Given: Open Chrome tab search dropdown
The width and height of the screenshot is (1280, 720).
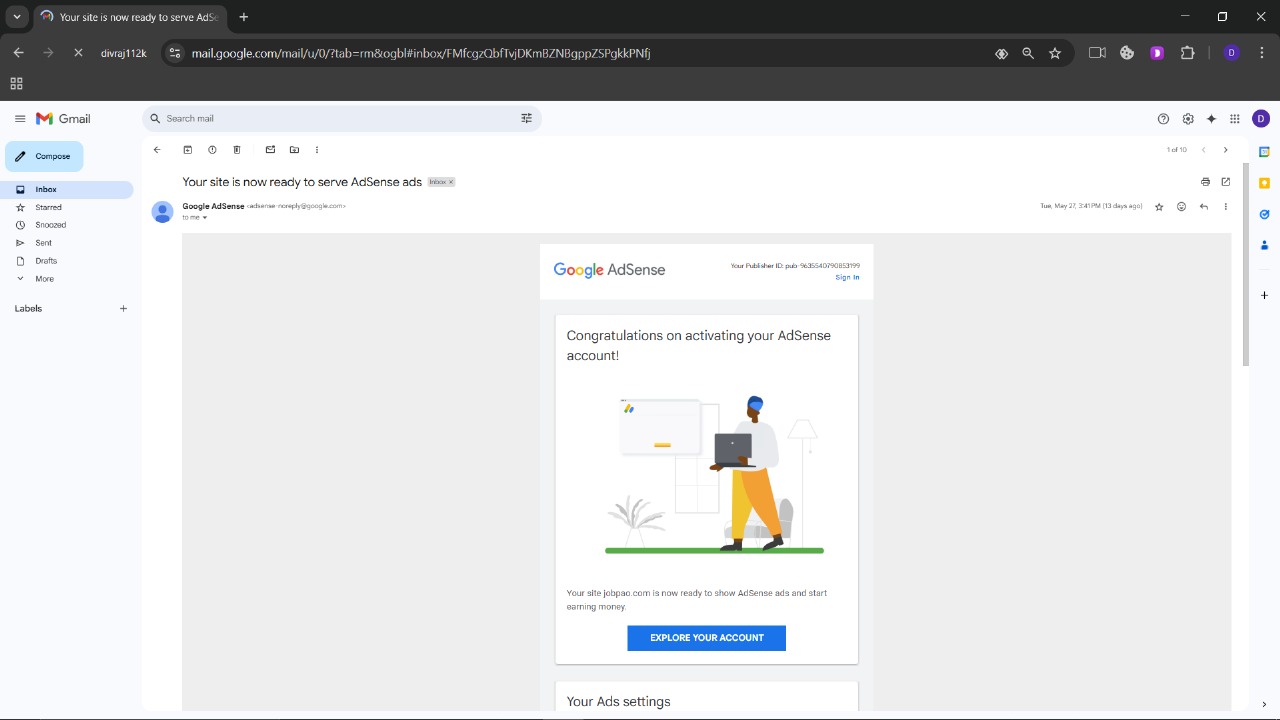Looking at the screenshot, I should [17, 17].
